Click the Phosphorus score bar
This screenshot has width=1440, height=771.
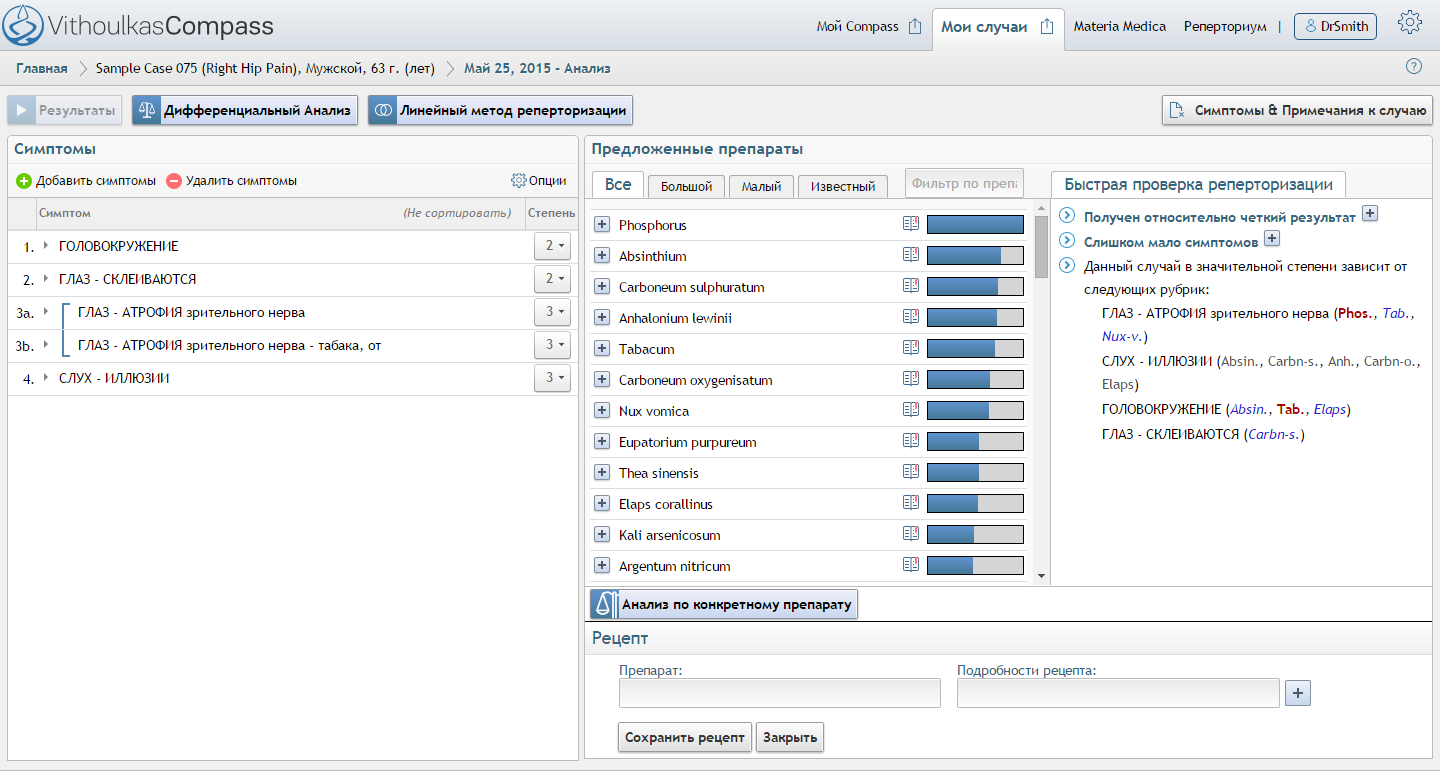(x=975, y=225)
